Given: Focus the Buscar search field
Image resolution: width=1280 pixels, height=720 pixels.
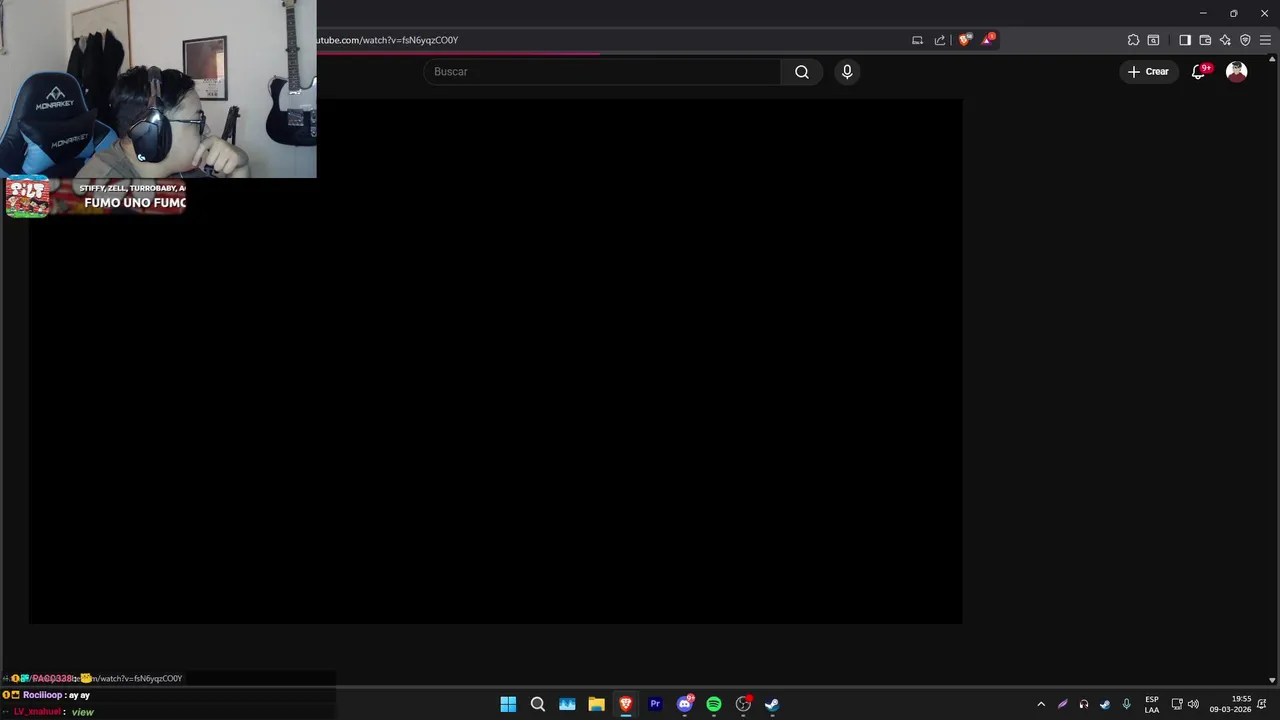Looking at the screenshot, I should (x=602, y=72).
